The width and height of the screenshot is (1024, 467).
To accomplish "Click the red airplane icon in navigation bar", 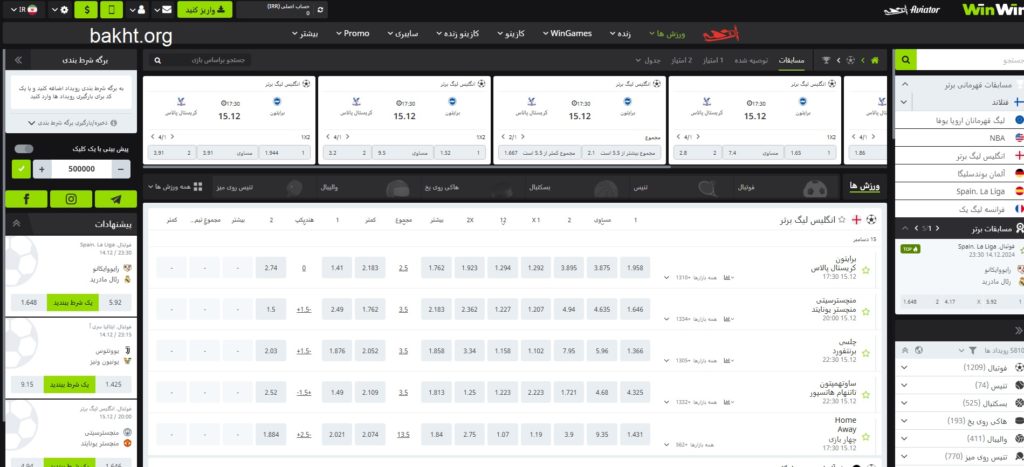I will pos(720,33).
